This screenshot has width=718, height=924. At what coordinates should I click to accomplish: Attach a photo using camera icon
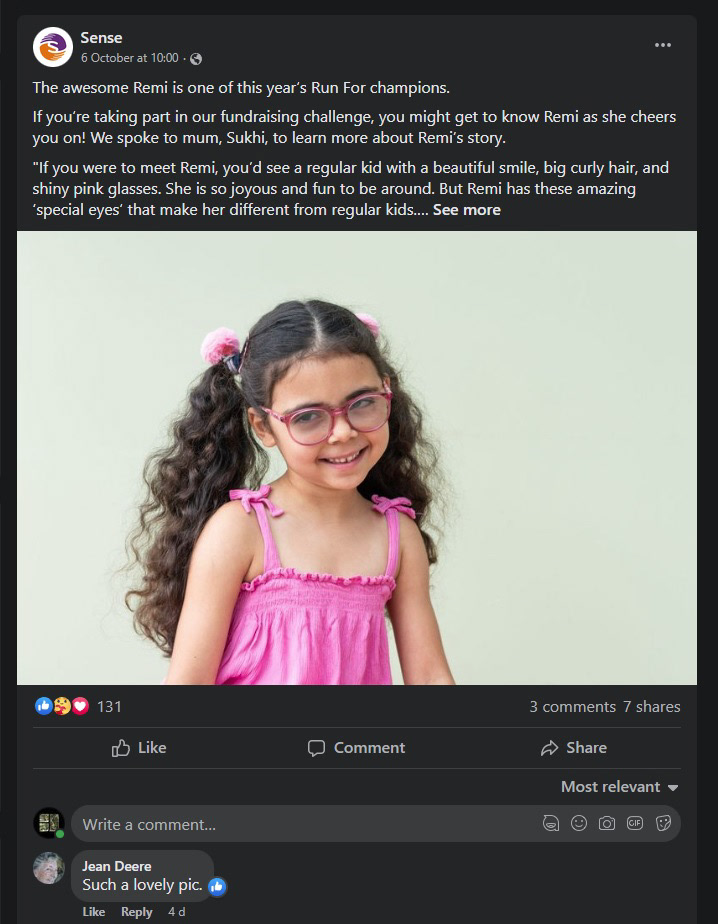tap(607, 823)
